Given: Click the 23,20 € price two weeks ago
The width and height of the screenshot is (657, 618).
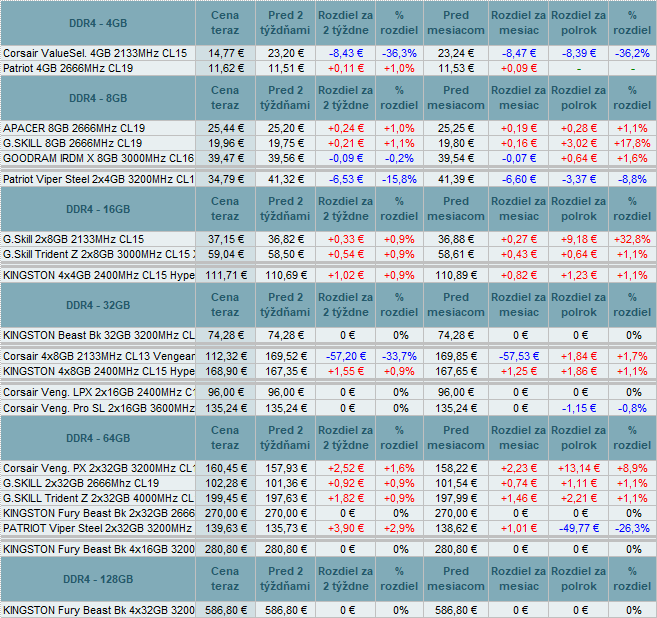Looking at the screenshot, I should 285,53.
